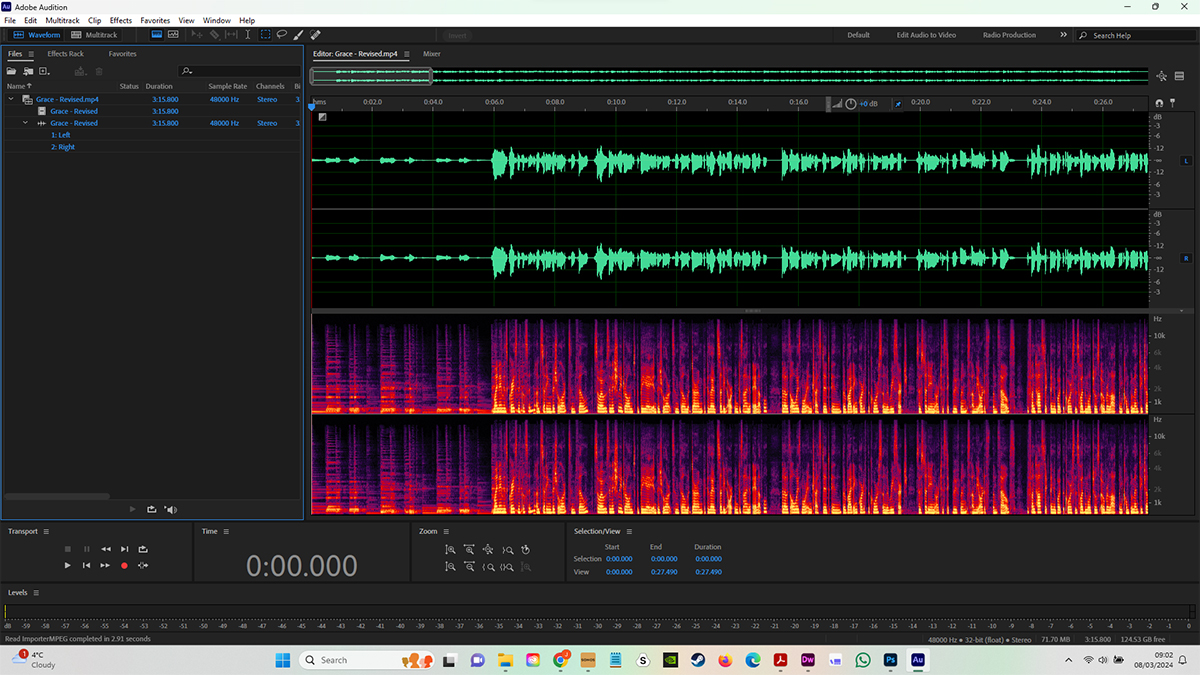Toggle the HUD pin button
The image size is (1200, 675).
pos(898,103)
